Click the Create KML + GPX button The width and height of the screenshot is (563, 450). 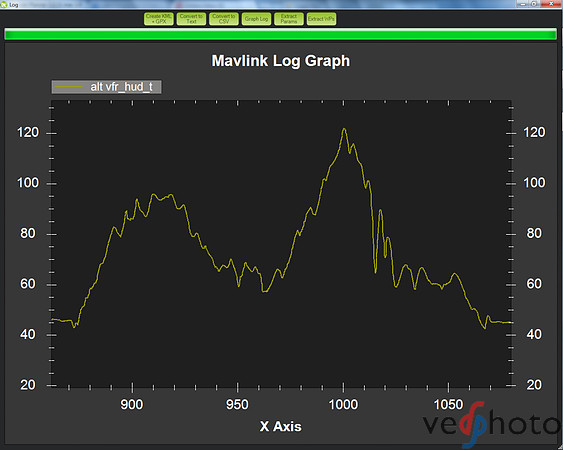point(159,19)
